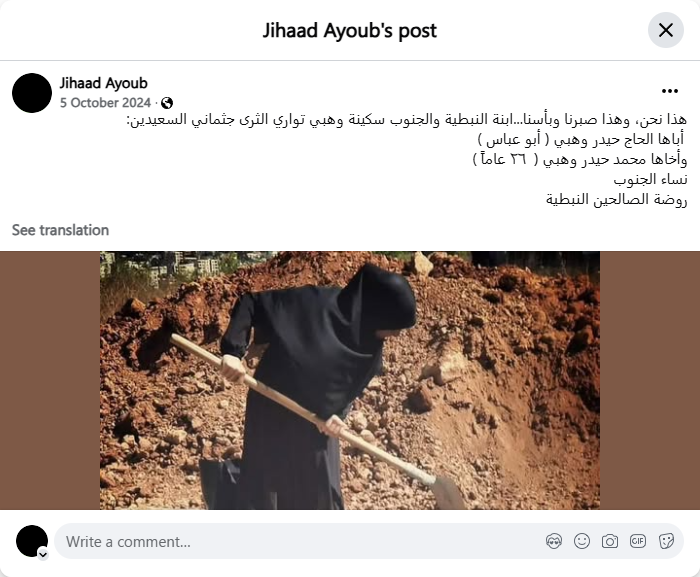Click the Jihaad Ayoub author name
The width and height of the screenshot is (700, 577).
coord(104,83)
